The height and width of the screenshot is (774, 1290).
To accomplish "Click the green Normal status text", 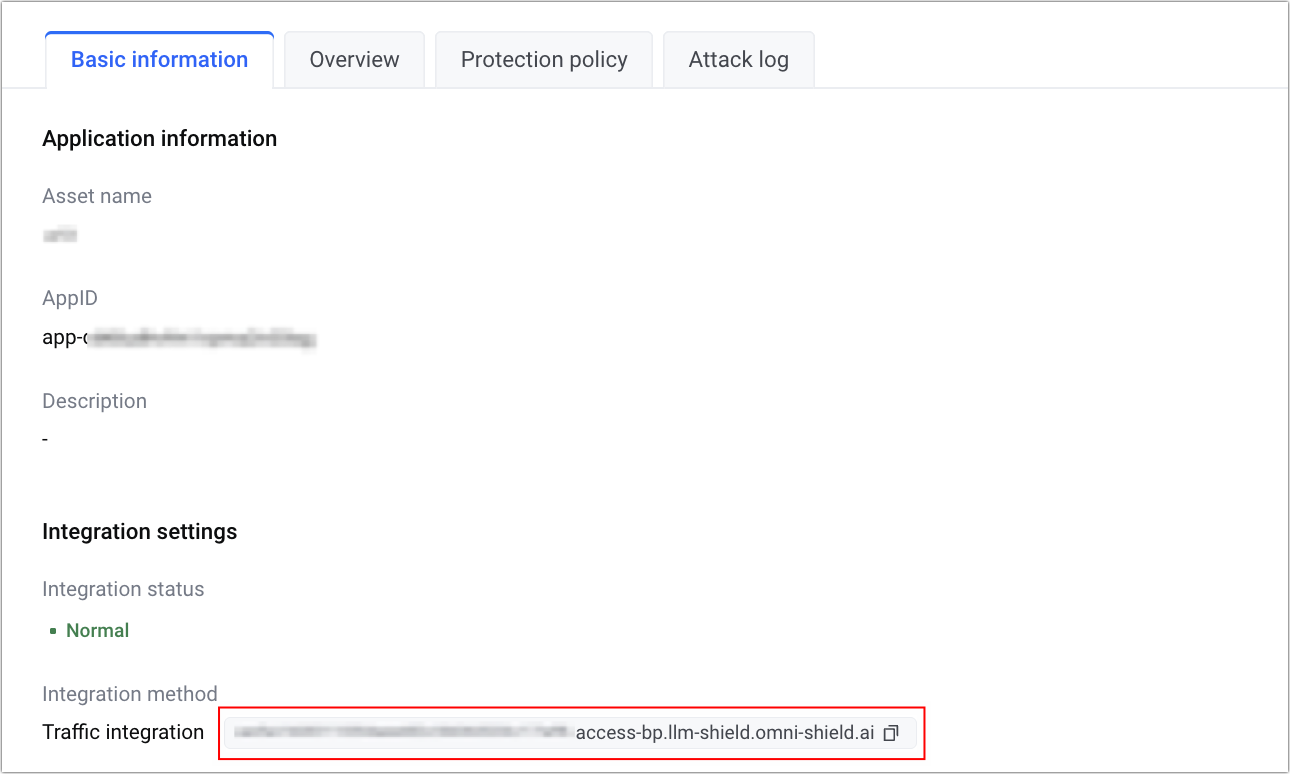I will [x=97, y=631].
